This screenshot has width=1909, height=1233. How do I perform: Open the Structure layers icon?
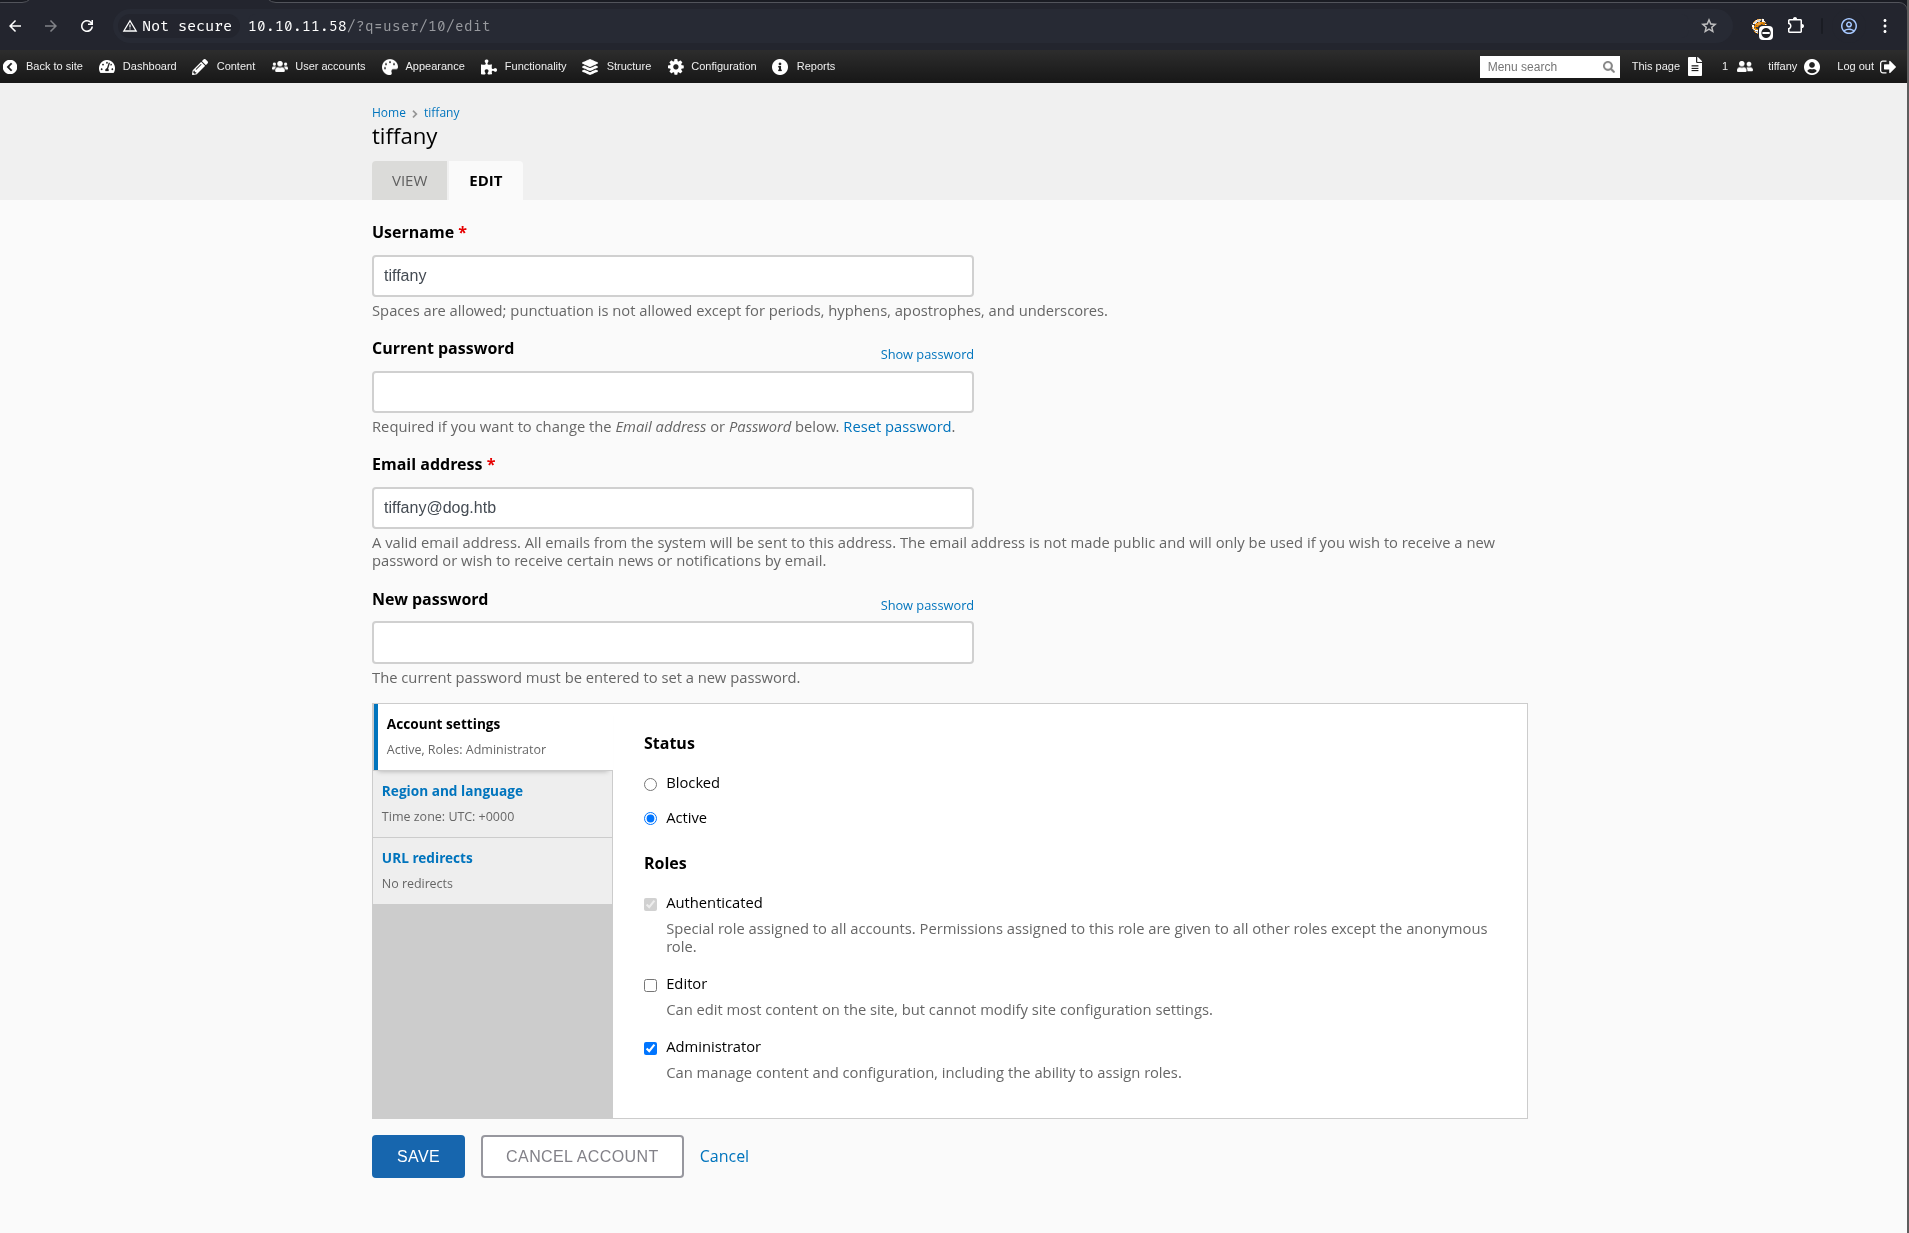click(x=590, y=67)
